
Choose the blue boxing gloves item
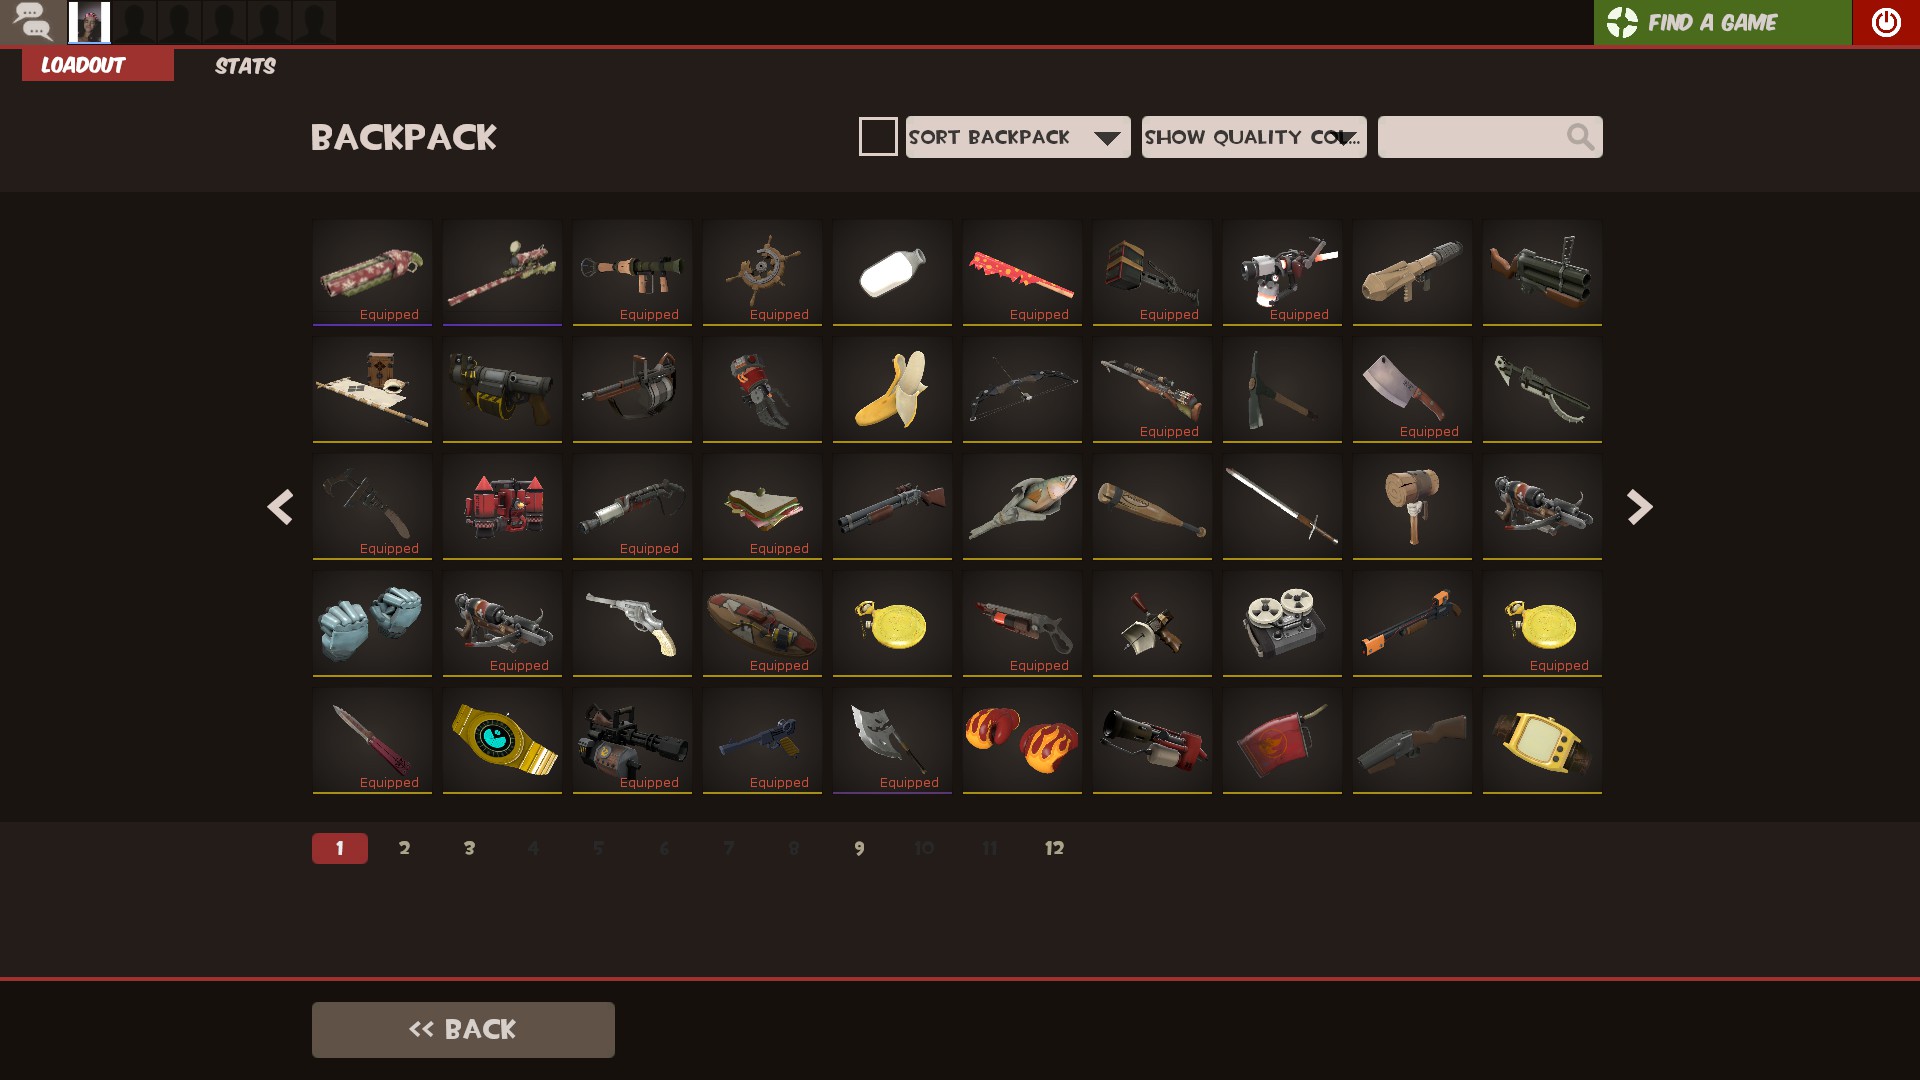tap(372, 623)
